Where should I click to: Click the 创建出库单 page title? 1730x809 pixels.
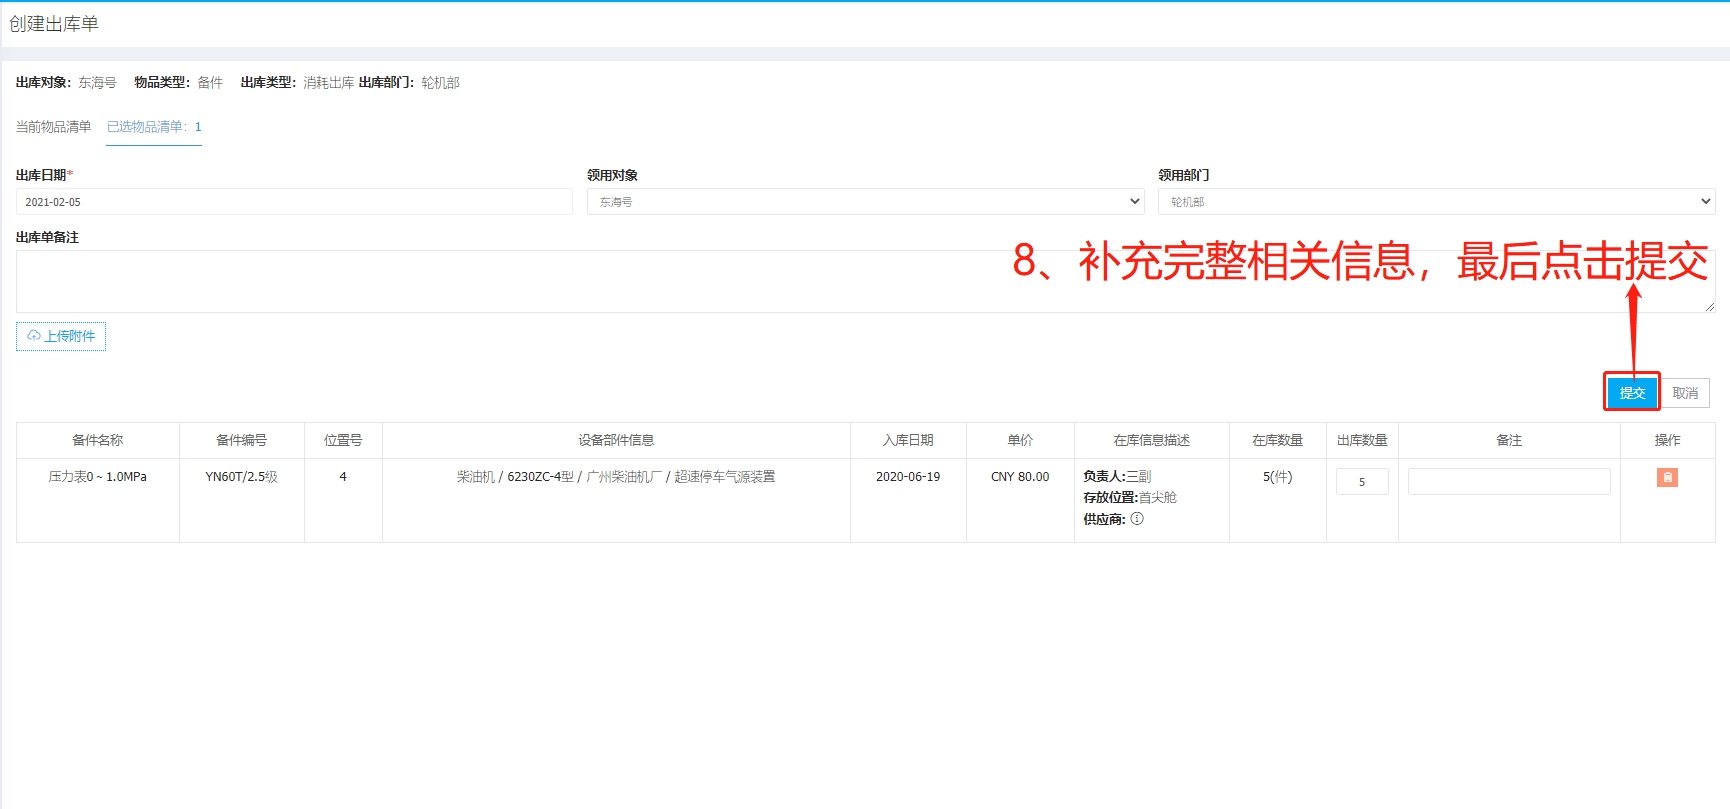coord(54,24)
